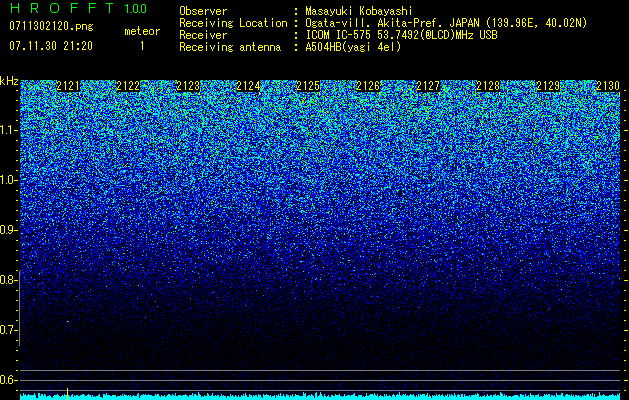Screen dimensions: 629x400
Task: Select the file name 0711302120.png
Action: pyautogui.click(x=51, y=27)
